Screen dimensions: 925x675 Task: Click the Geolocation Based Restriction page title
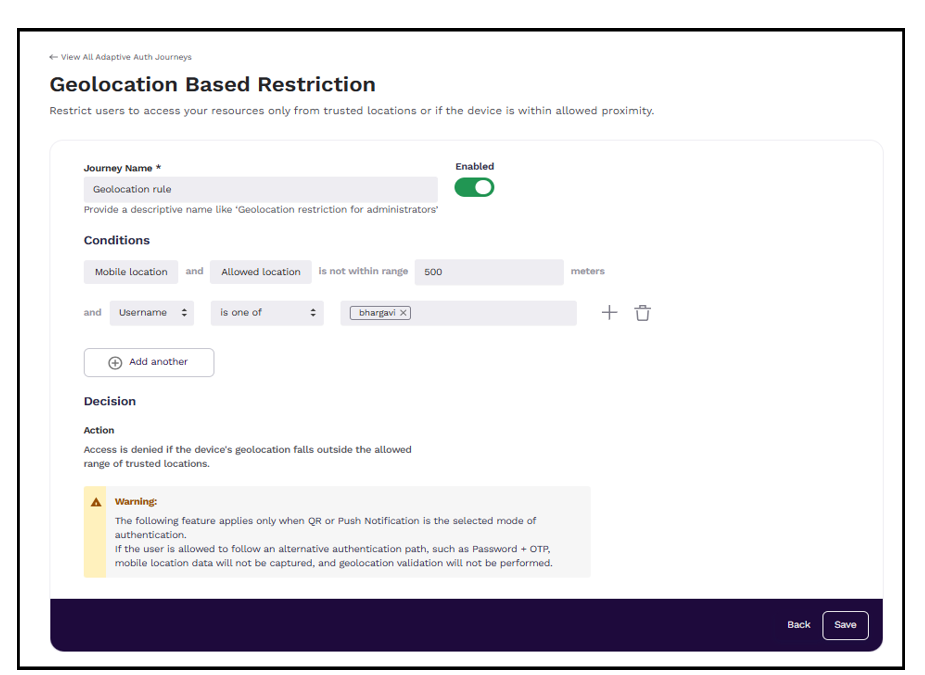tap(212, 85)
